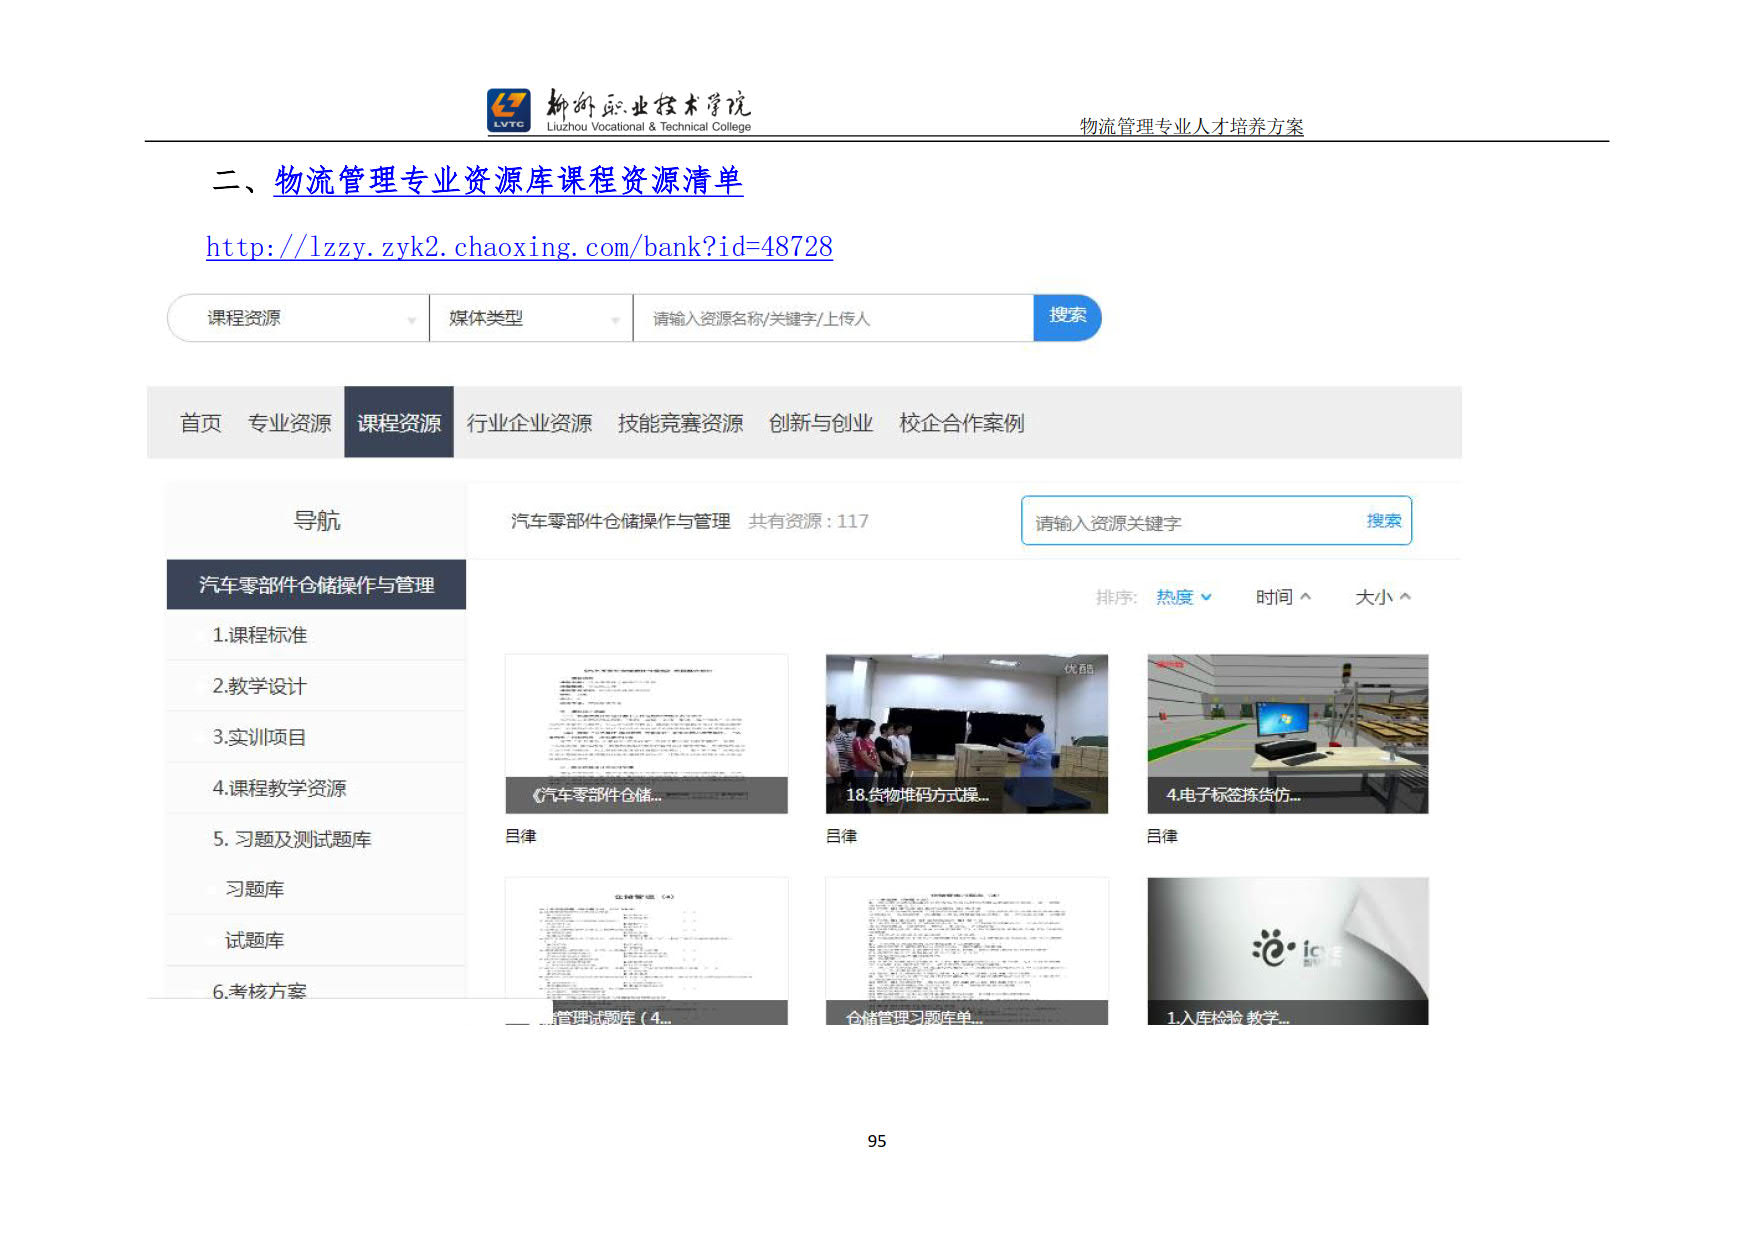This screenshot has width=1754, height=1240.
Task: Focus the resource name search input field
Action: 832,318
